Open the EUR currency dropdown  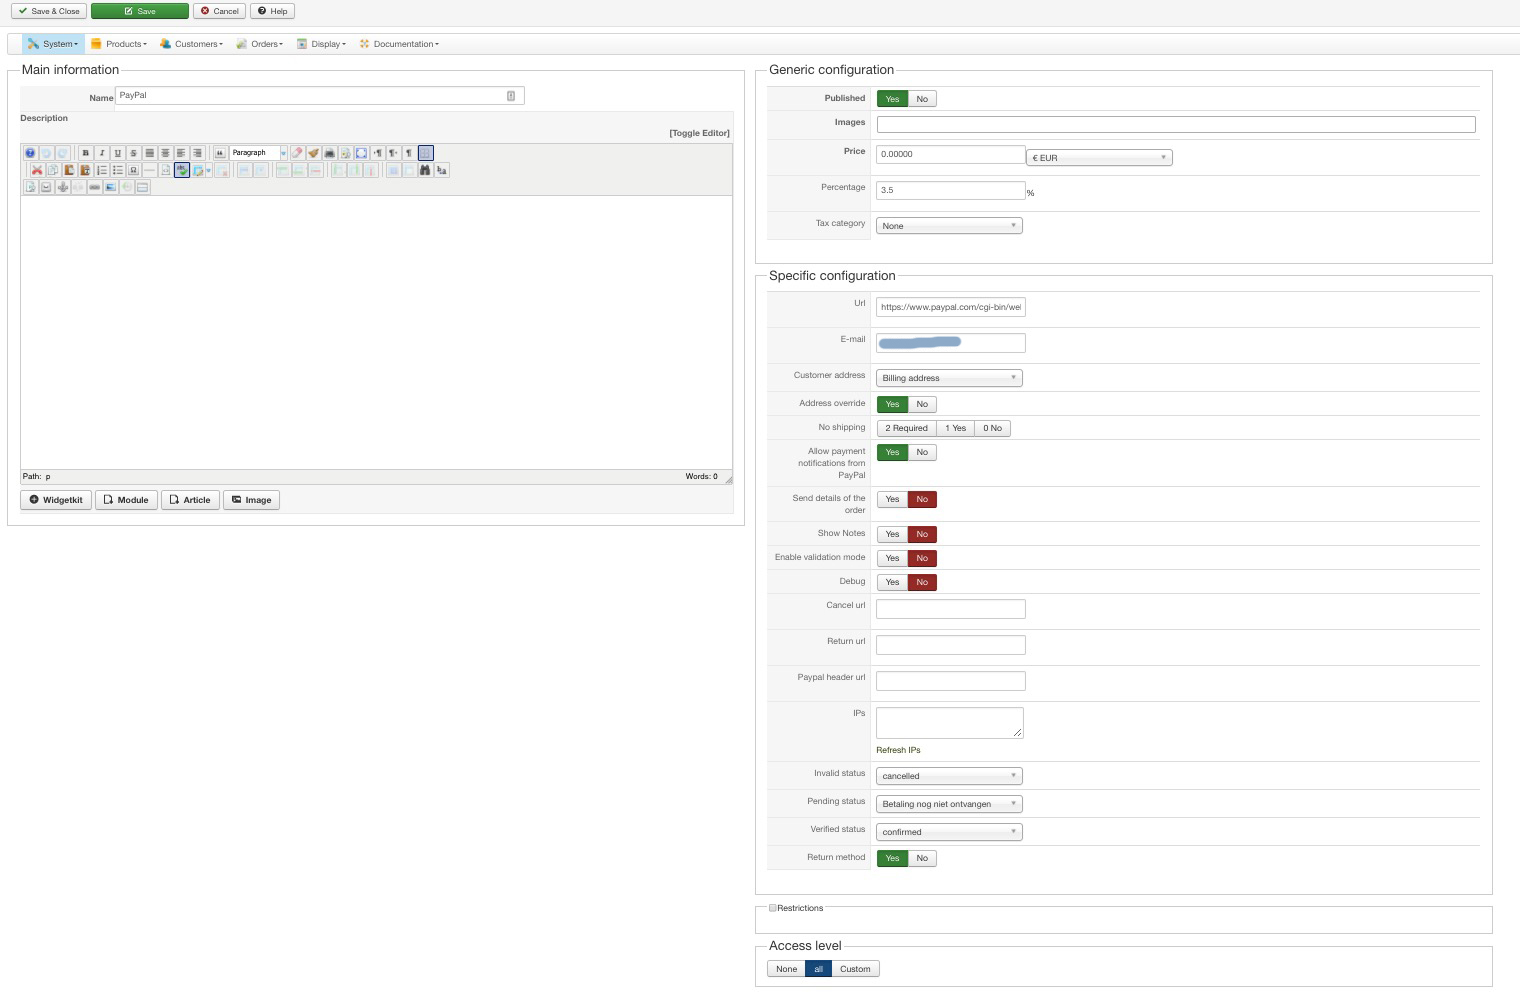[1099, 158]
